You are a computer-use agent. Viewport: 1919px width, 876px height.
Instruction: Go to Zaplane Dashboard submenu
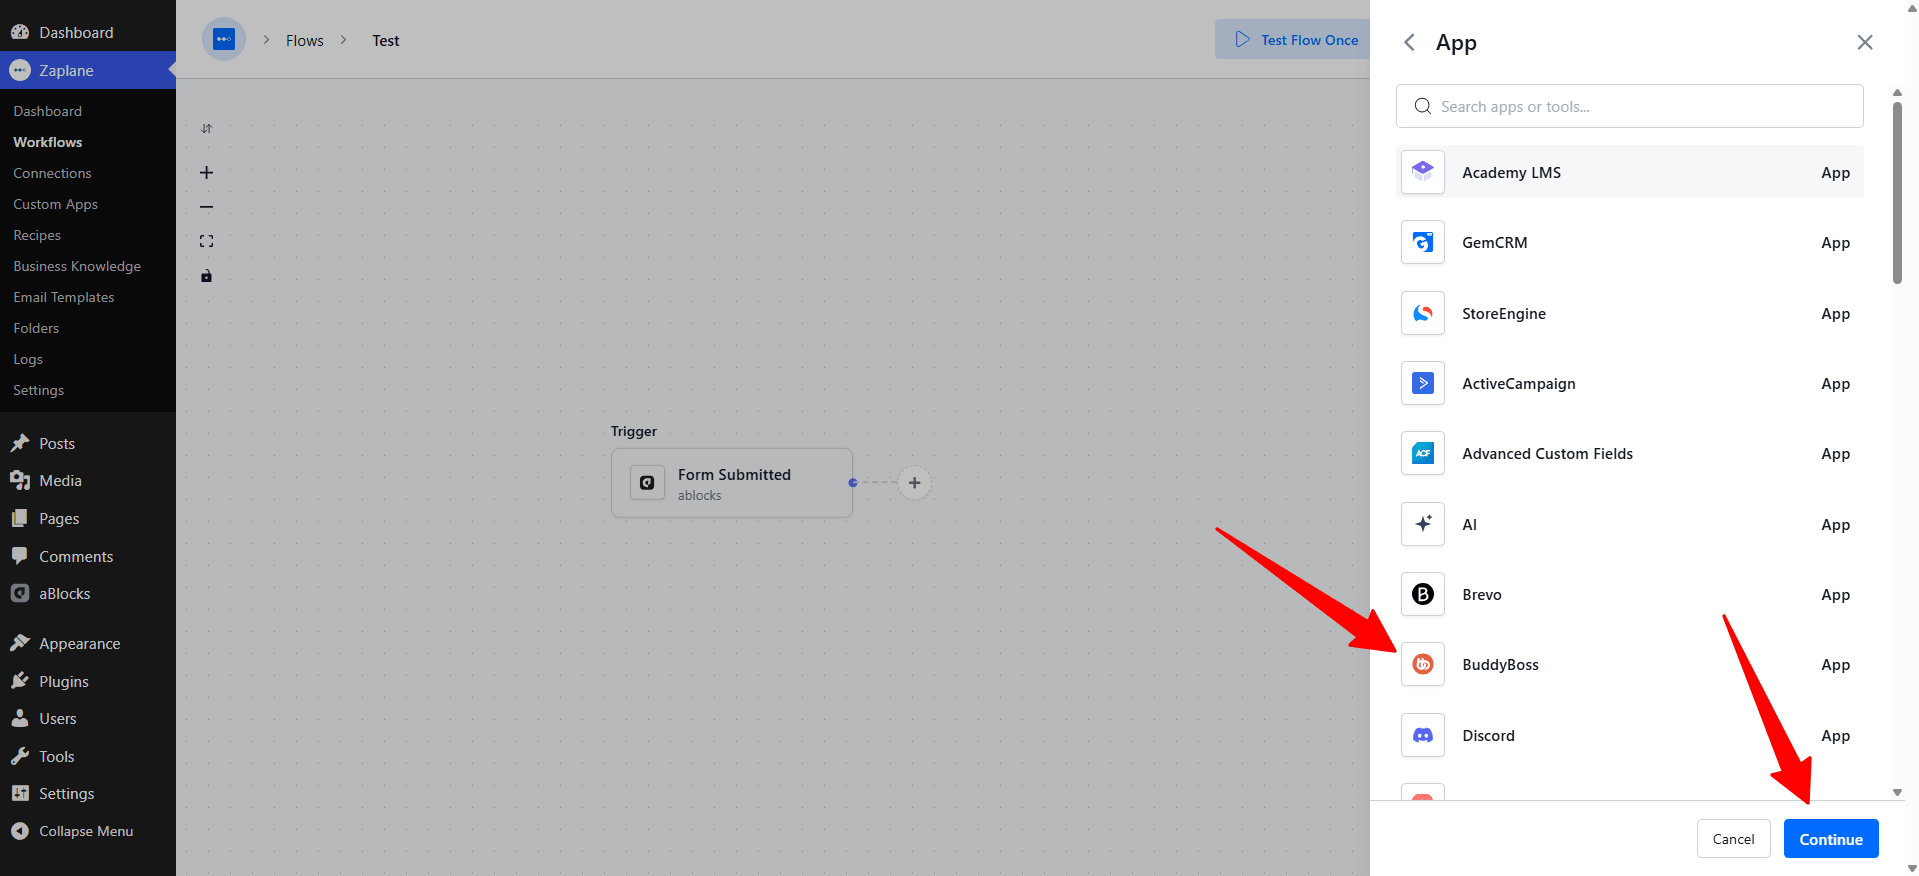(47, 111)
